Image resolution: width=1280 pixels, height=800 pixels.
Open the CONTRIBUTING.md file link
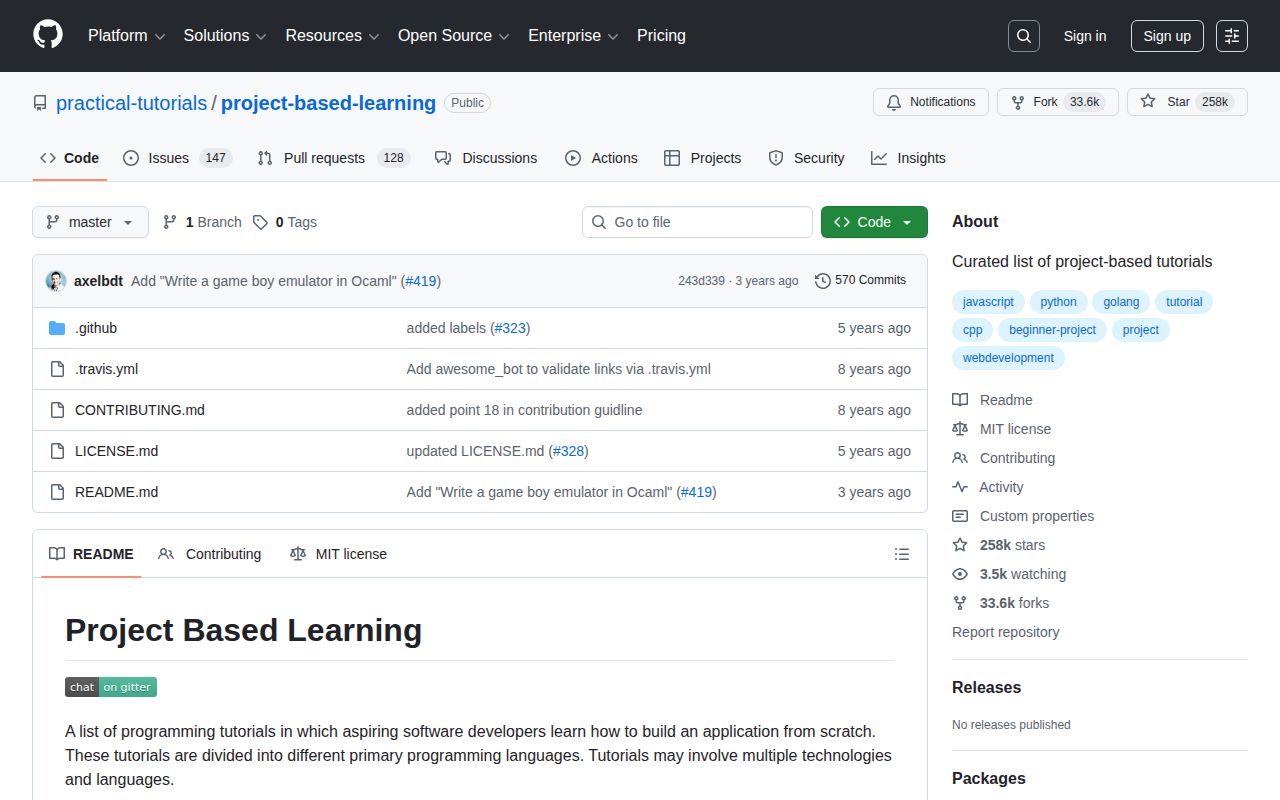click(x=139, y=410)
